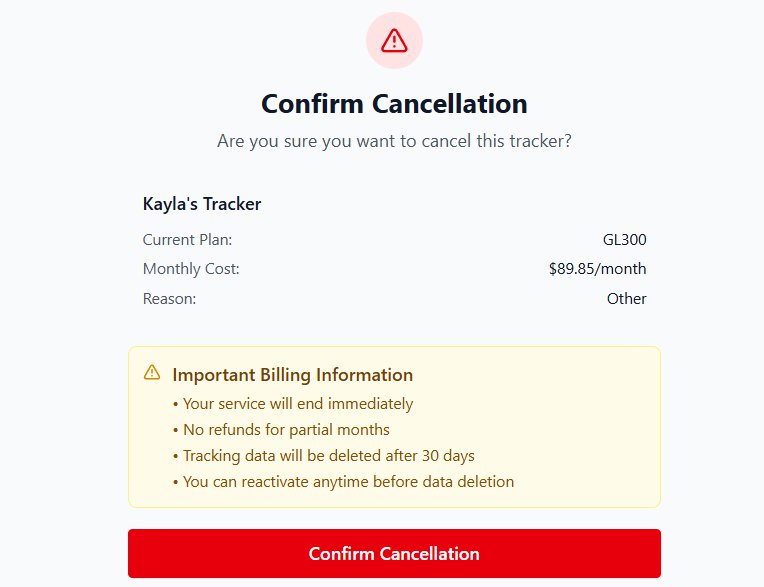Click the Important Billing Information heading
The height and width of the screenshot is (587, 764).
coord(292,375)
